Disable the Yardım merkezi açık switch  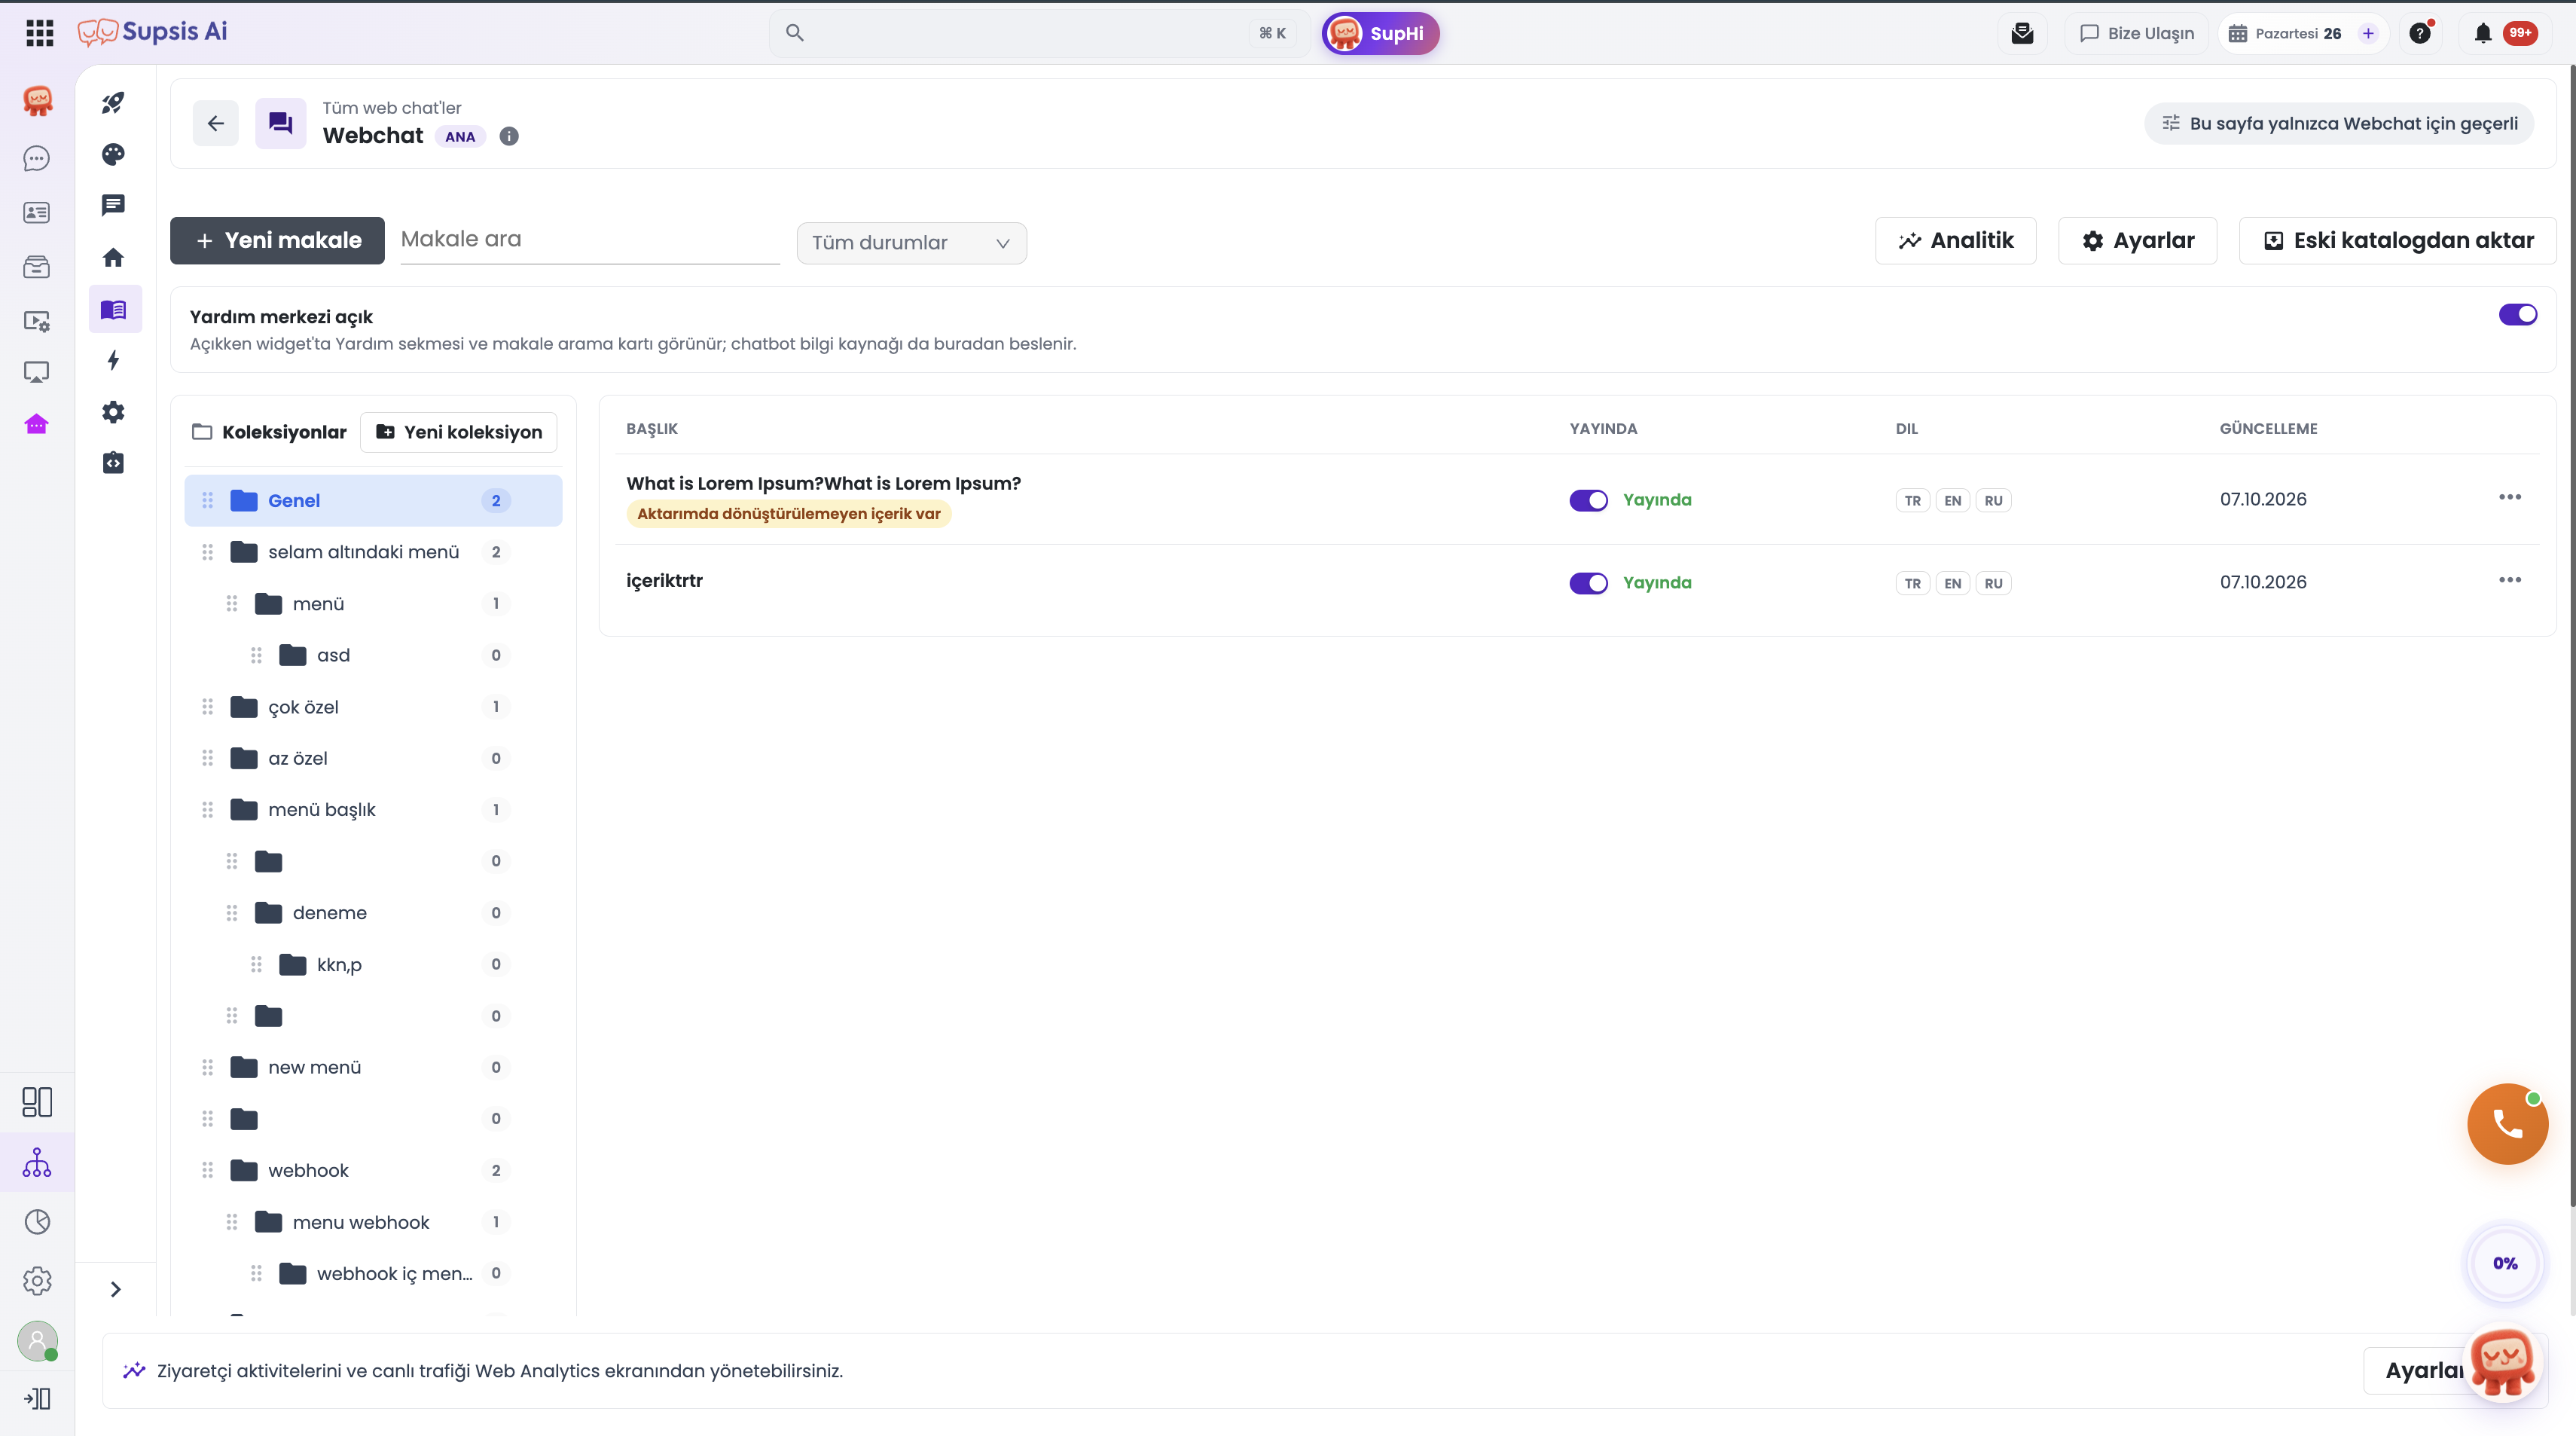click(2517, 315)
